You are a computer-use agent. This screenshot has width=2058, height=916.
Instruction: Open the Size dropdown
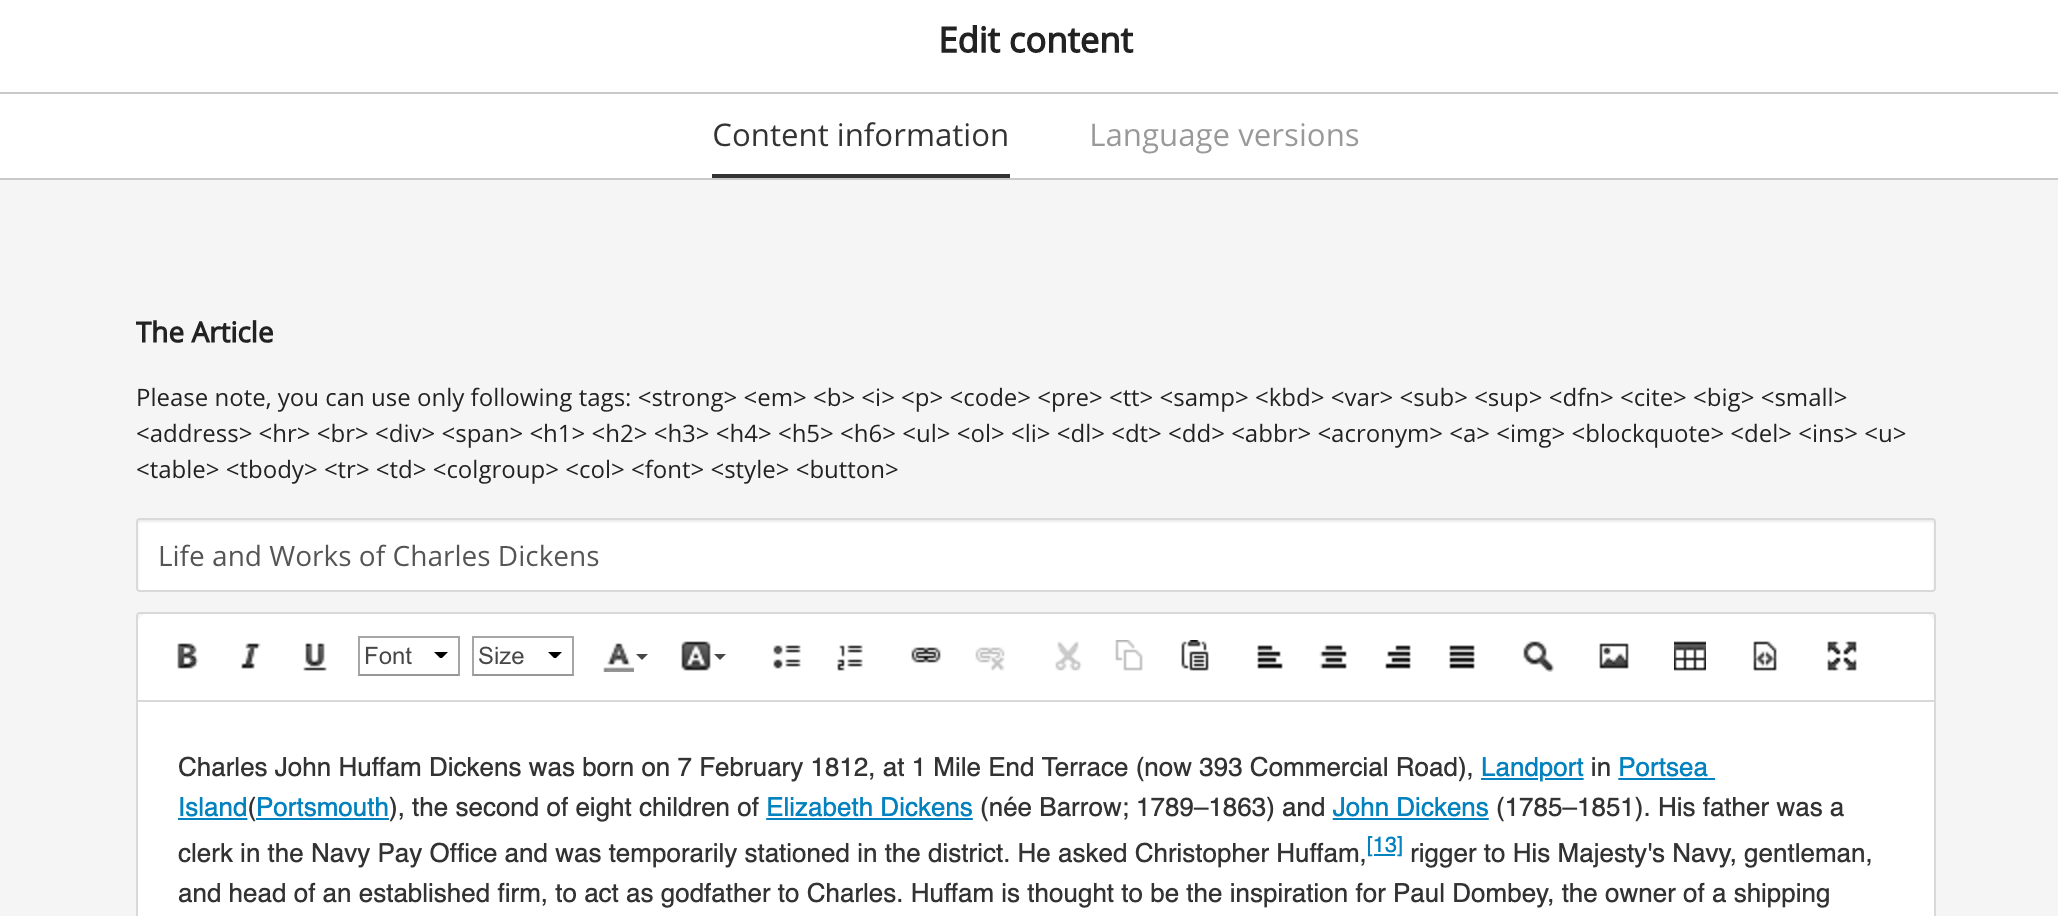pos(522,656)
